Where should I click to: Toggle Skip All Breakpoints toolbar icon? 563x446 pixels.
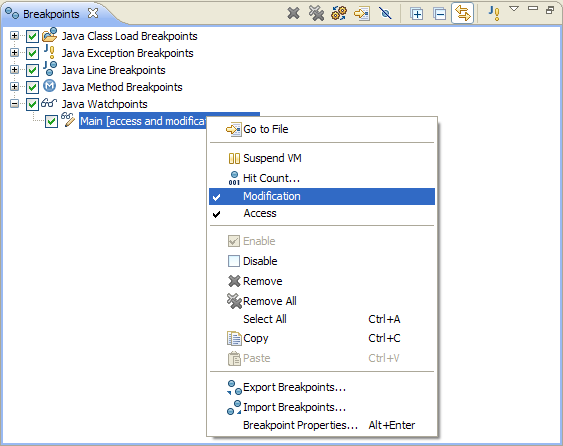(x=385, y=14)
